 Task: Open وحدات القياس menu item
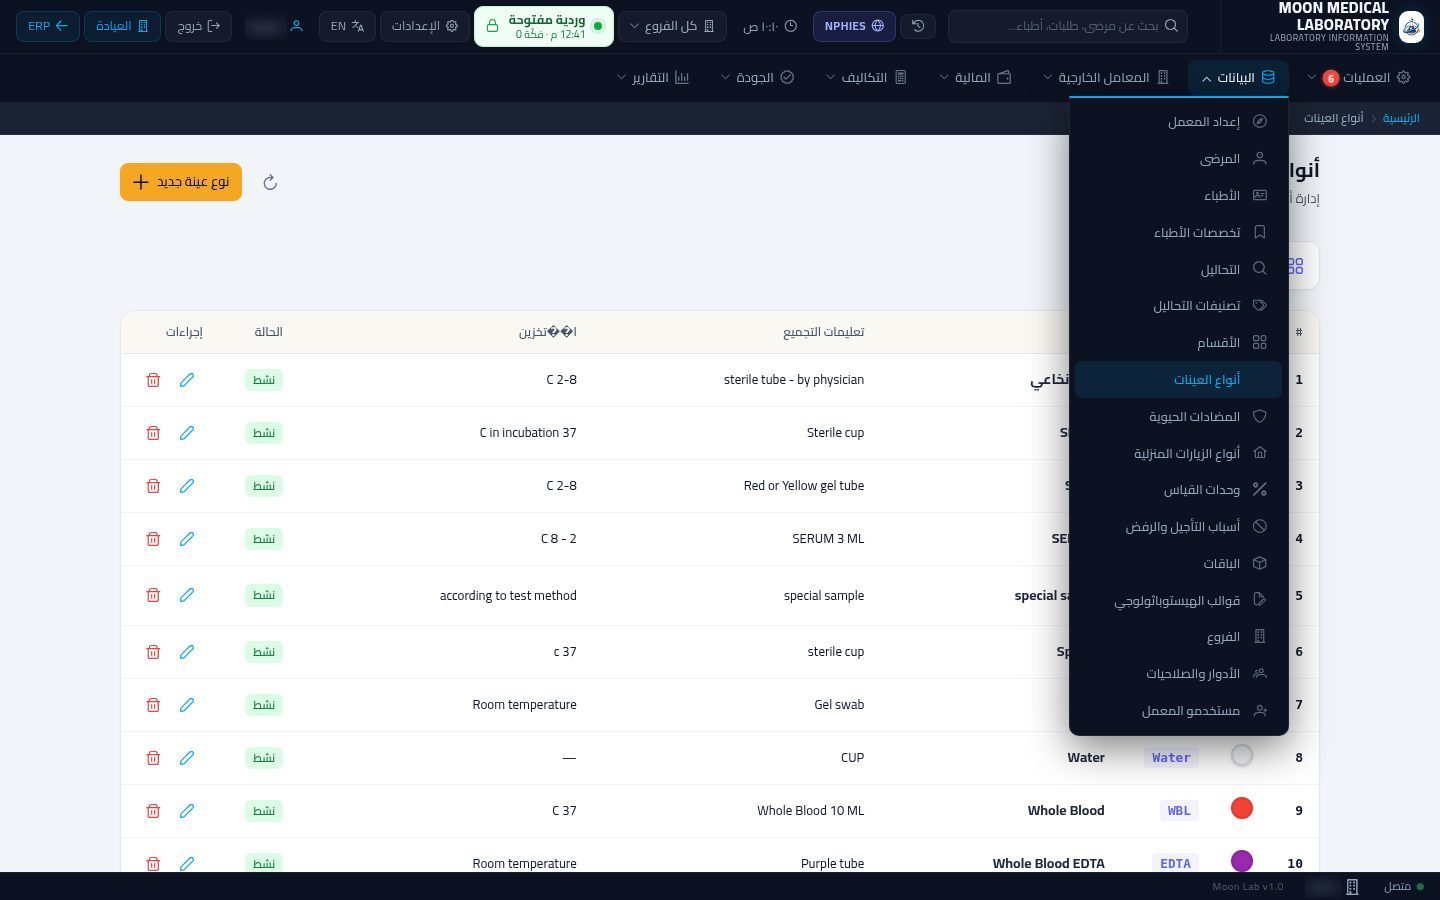click(1178, 490)
